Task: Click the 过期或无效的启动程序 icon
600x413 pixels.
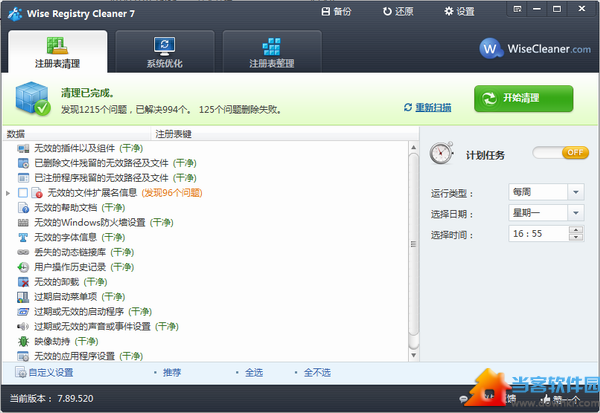Action: coord(23,312)
